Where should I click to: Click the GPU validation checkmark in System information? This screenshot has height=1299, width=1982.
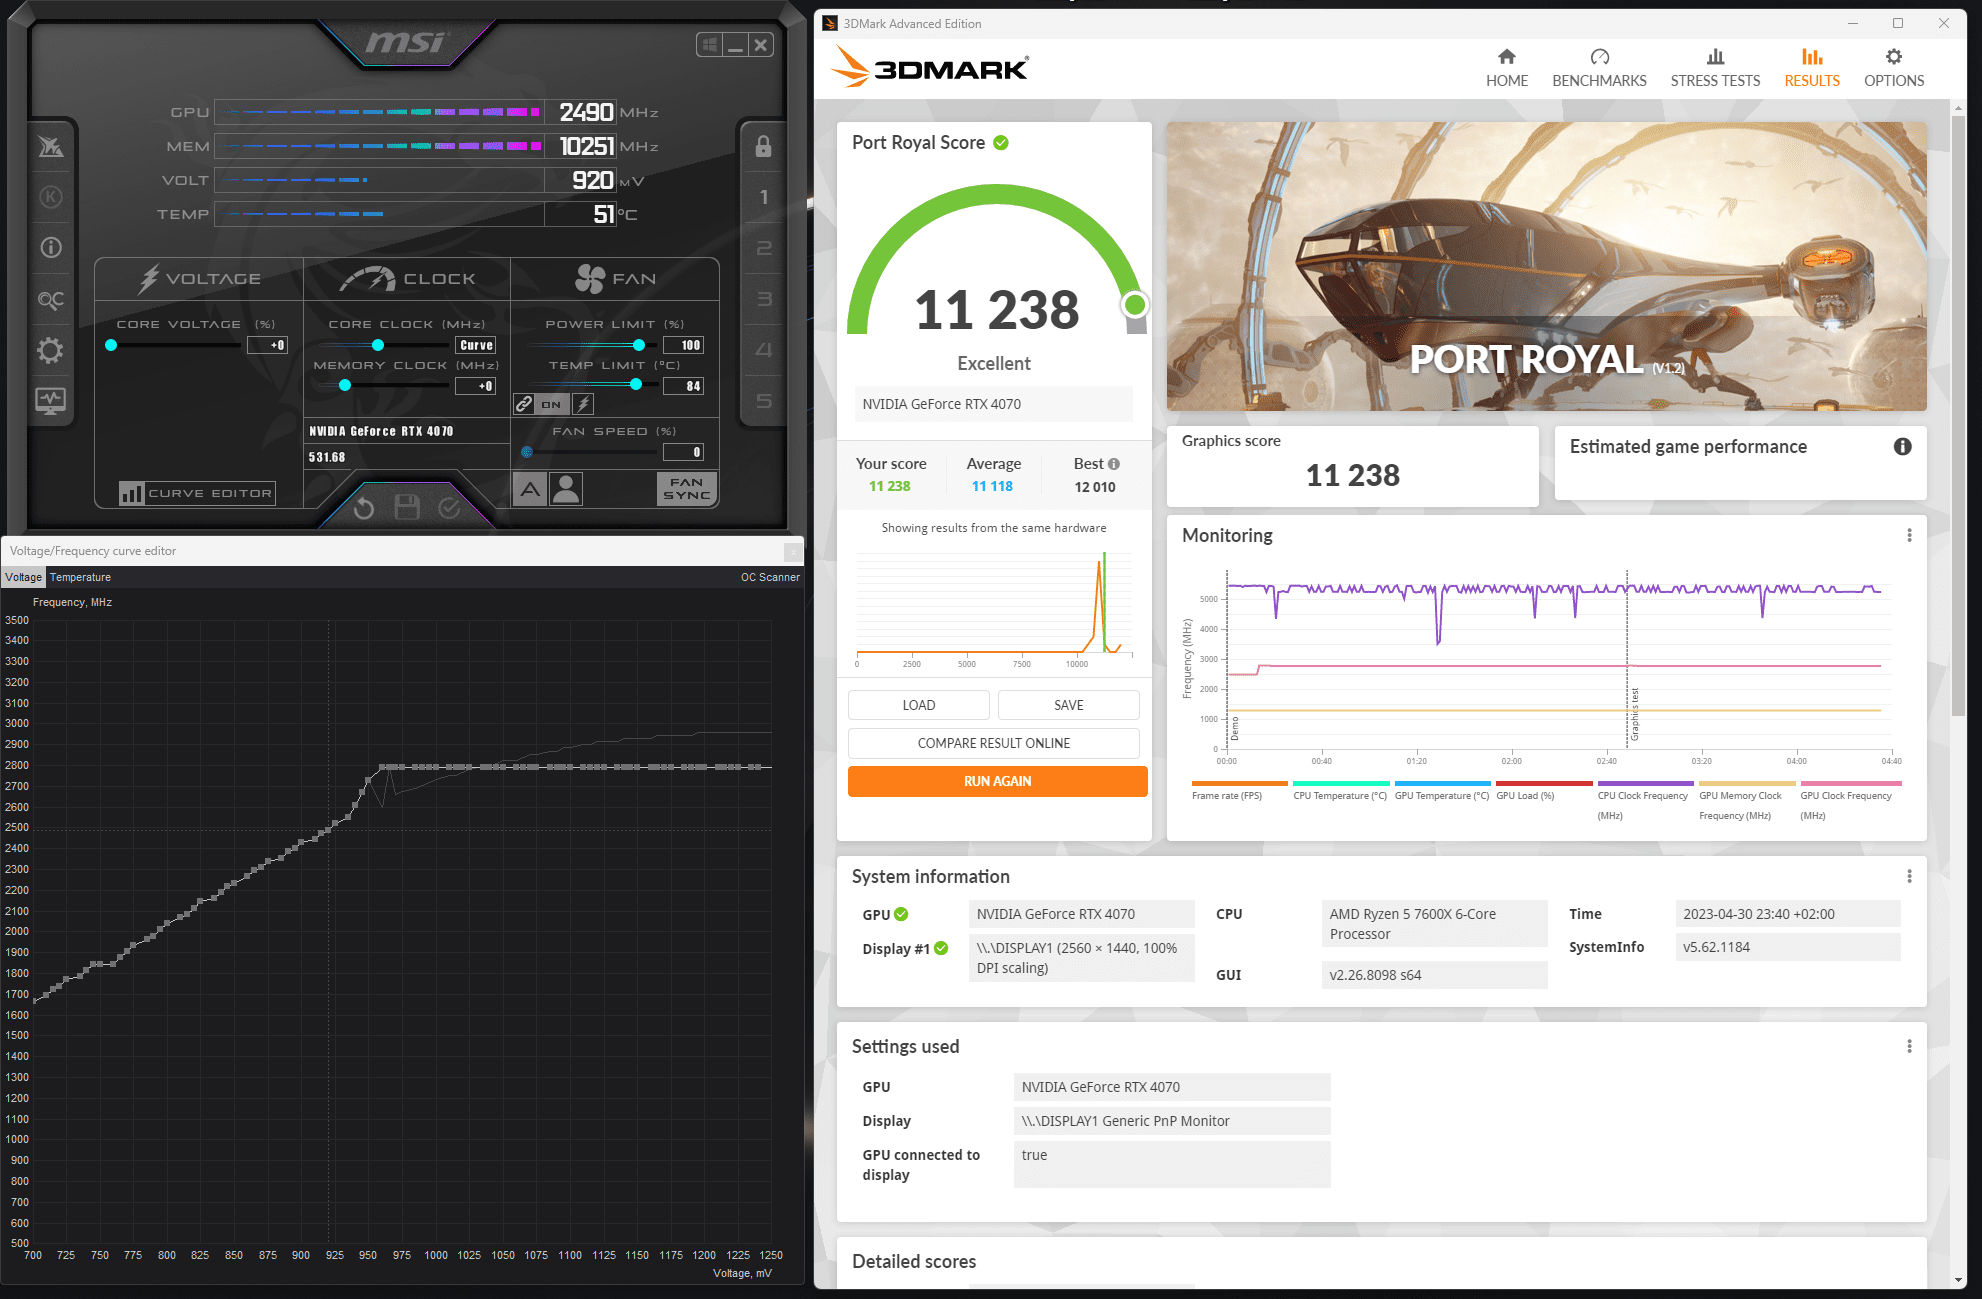click(x=901, y=914)
